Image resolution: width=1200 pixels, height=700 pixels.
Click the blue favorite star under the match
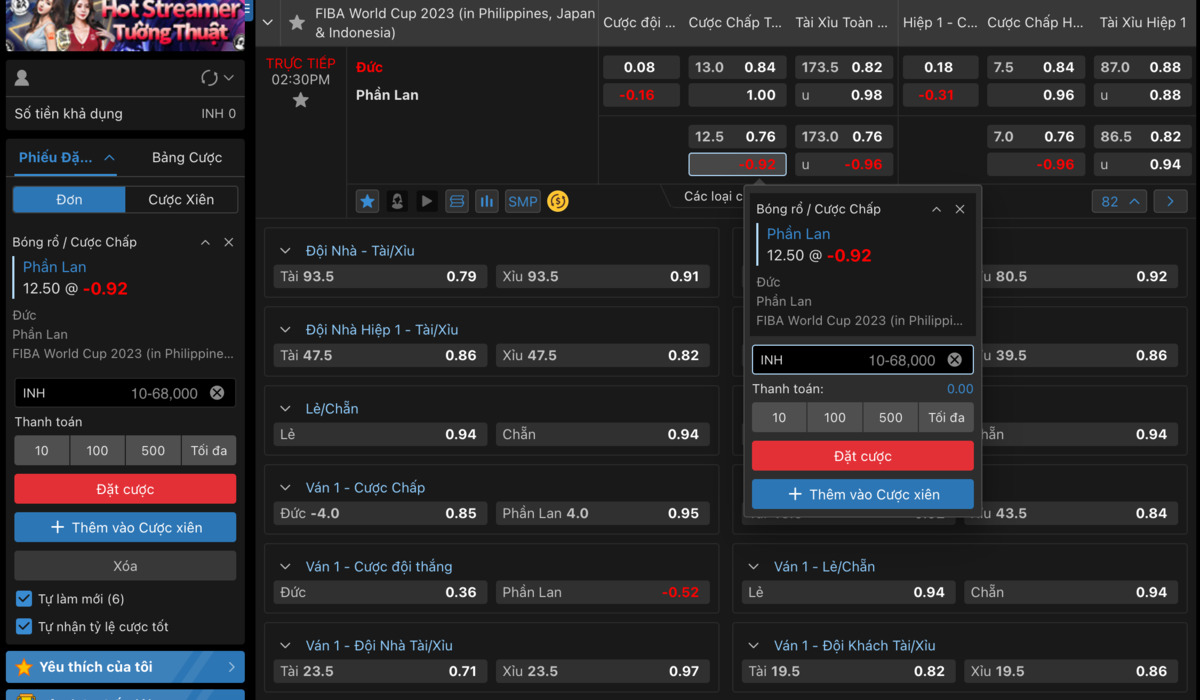tap(367, 201)
